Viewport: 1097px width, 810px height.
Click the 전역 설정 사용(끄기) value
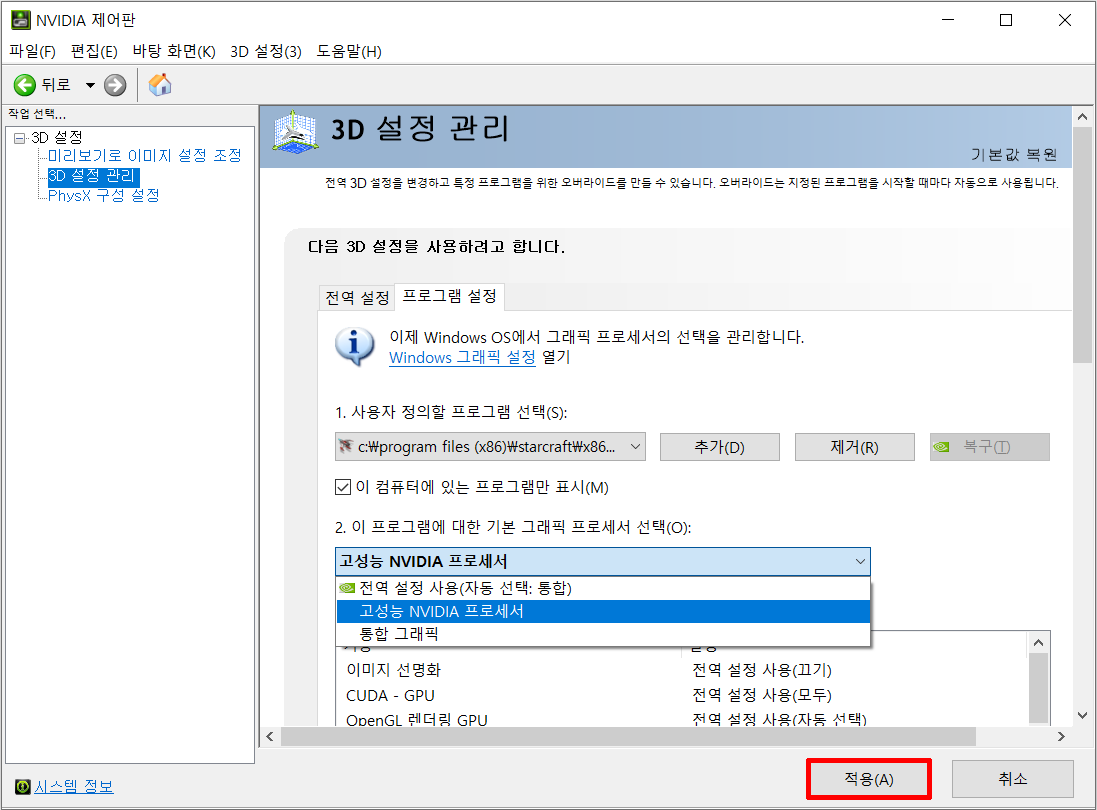point(762,670)
